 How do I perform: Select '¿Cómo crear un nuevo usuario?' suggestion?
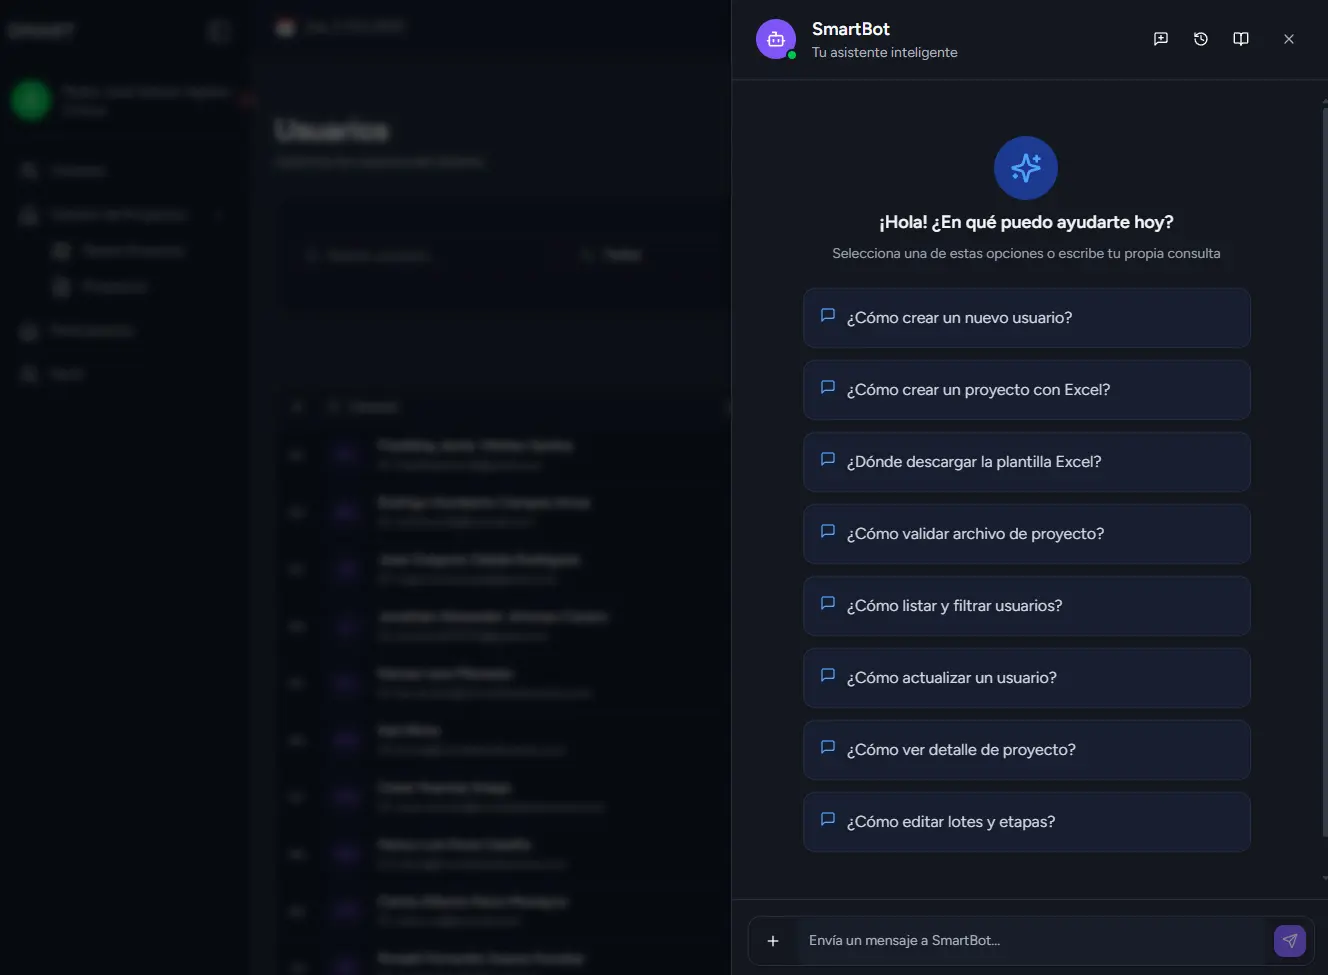(1027, 318)
